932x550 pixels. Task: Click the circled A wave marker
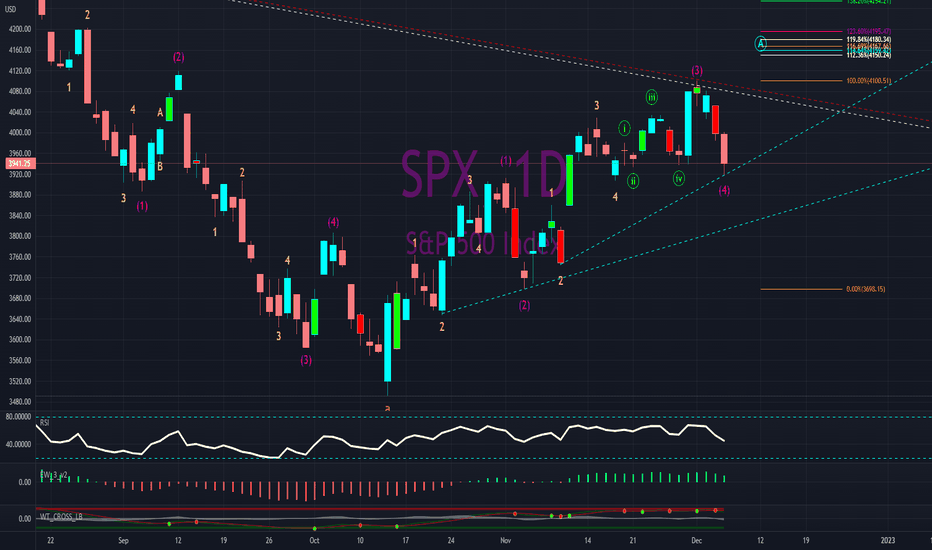click(760, 43)
